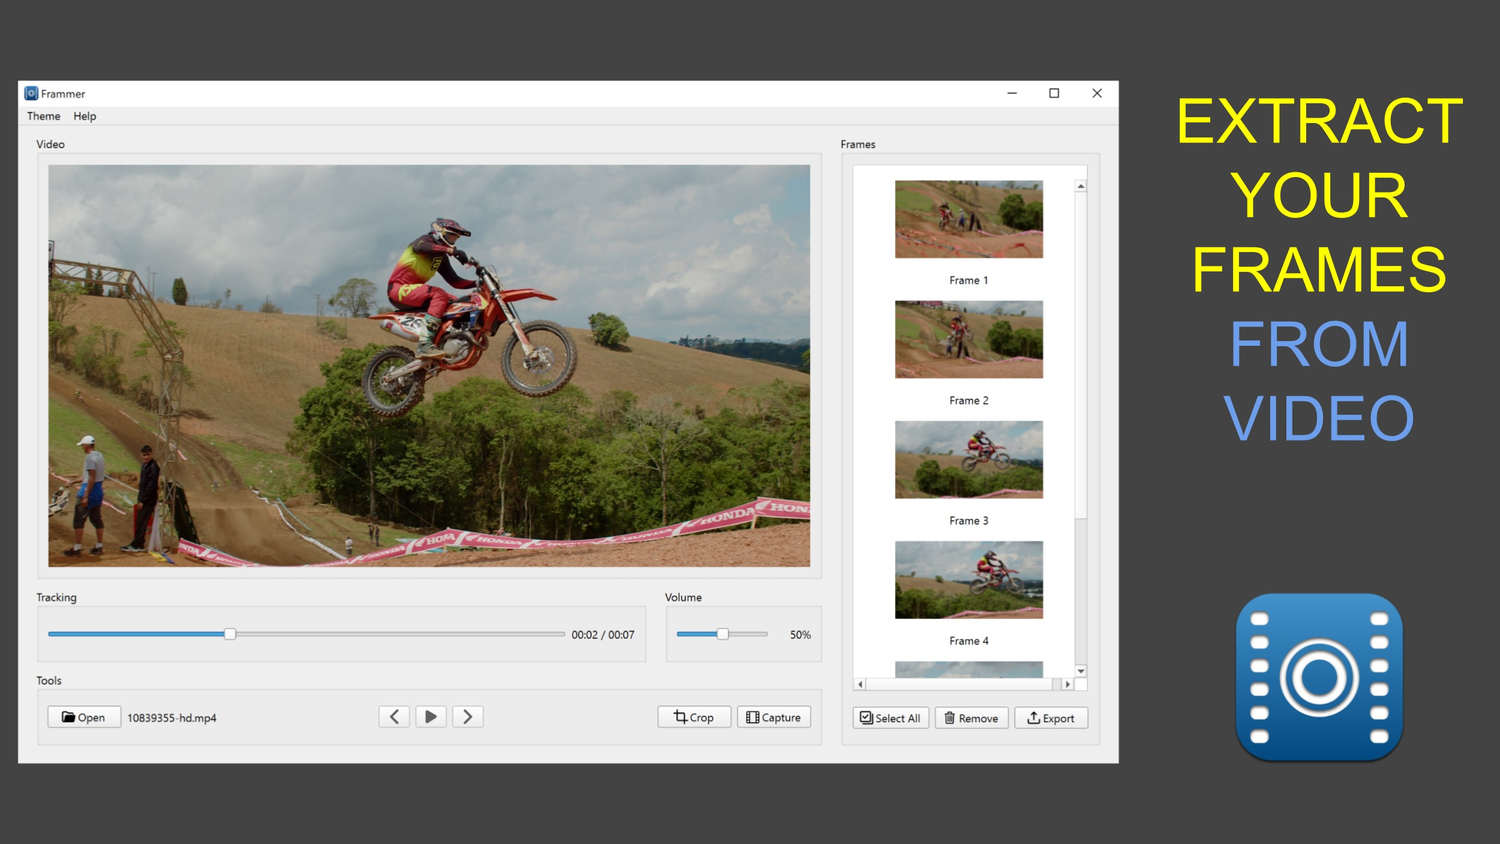The image size is (1500, 844).
Task: Close the Frammer window
Action: coord(1097,93)
